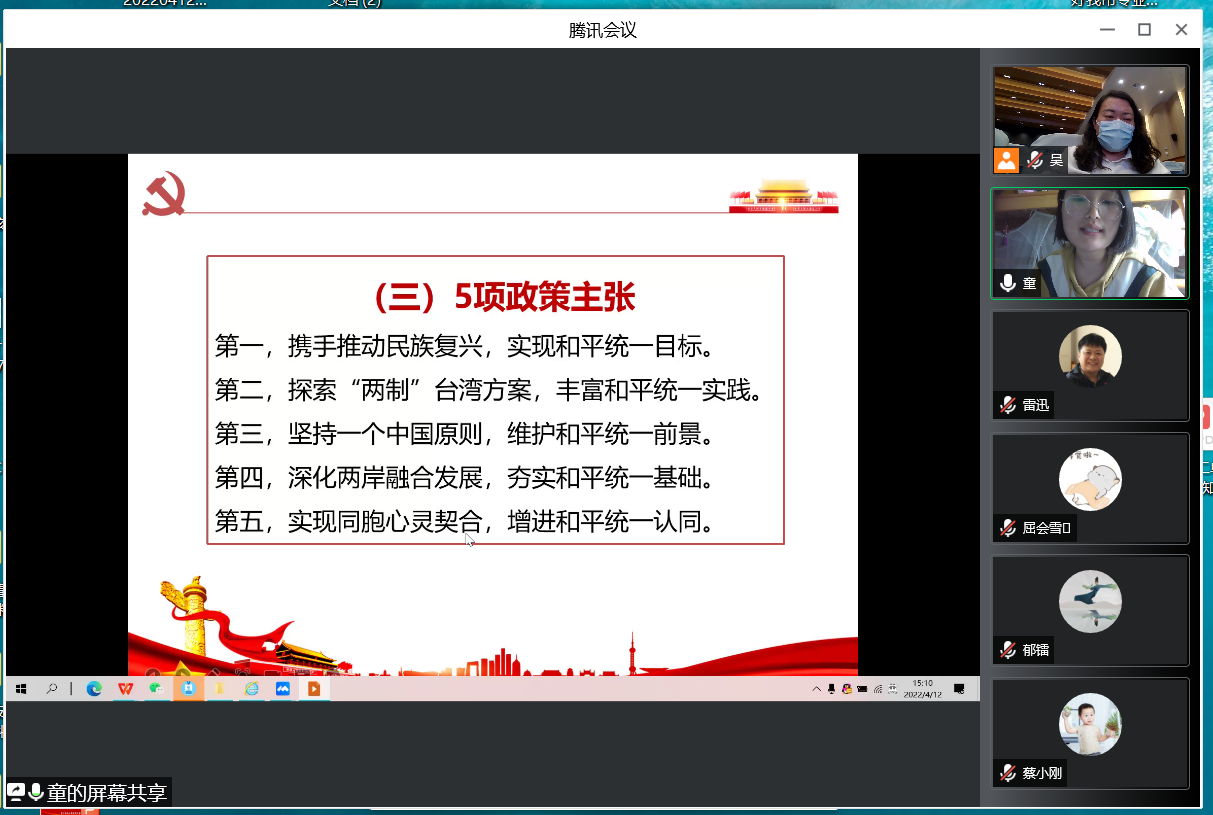Click the WPS Office icon in shared taskbar
Screen dimensions: 1213x815
(125, 688)
